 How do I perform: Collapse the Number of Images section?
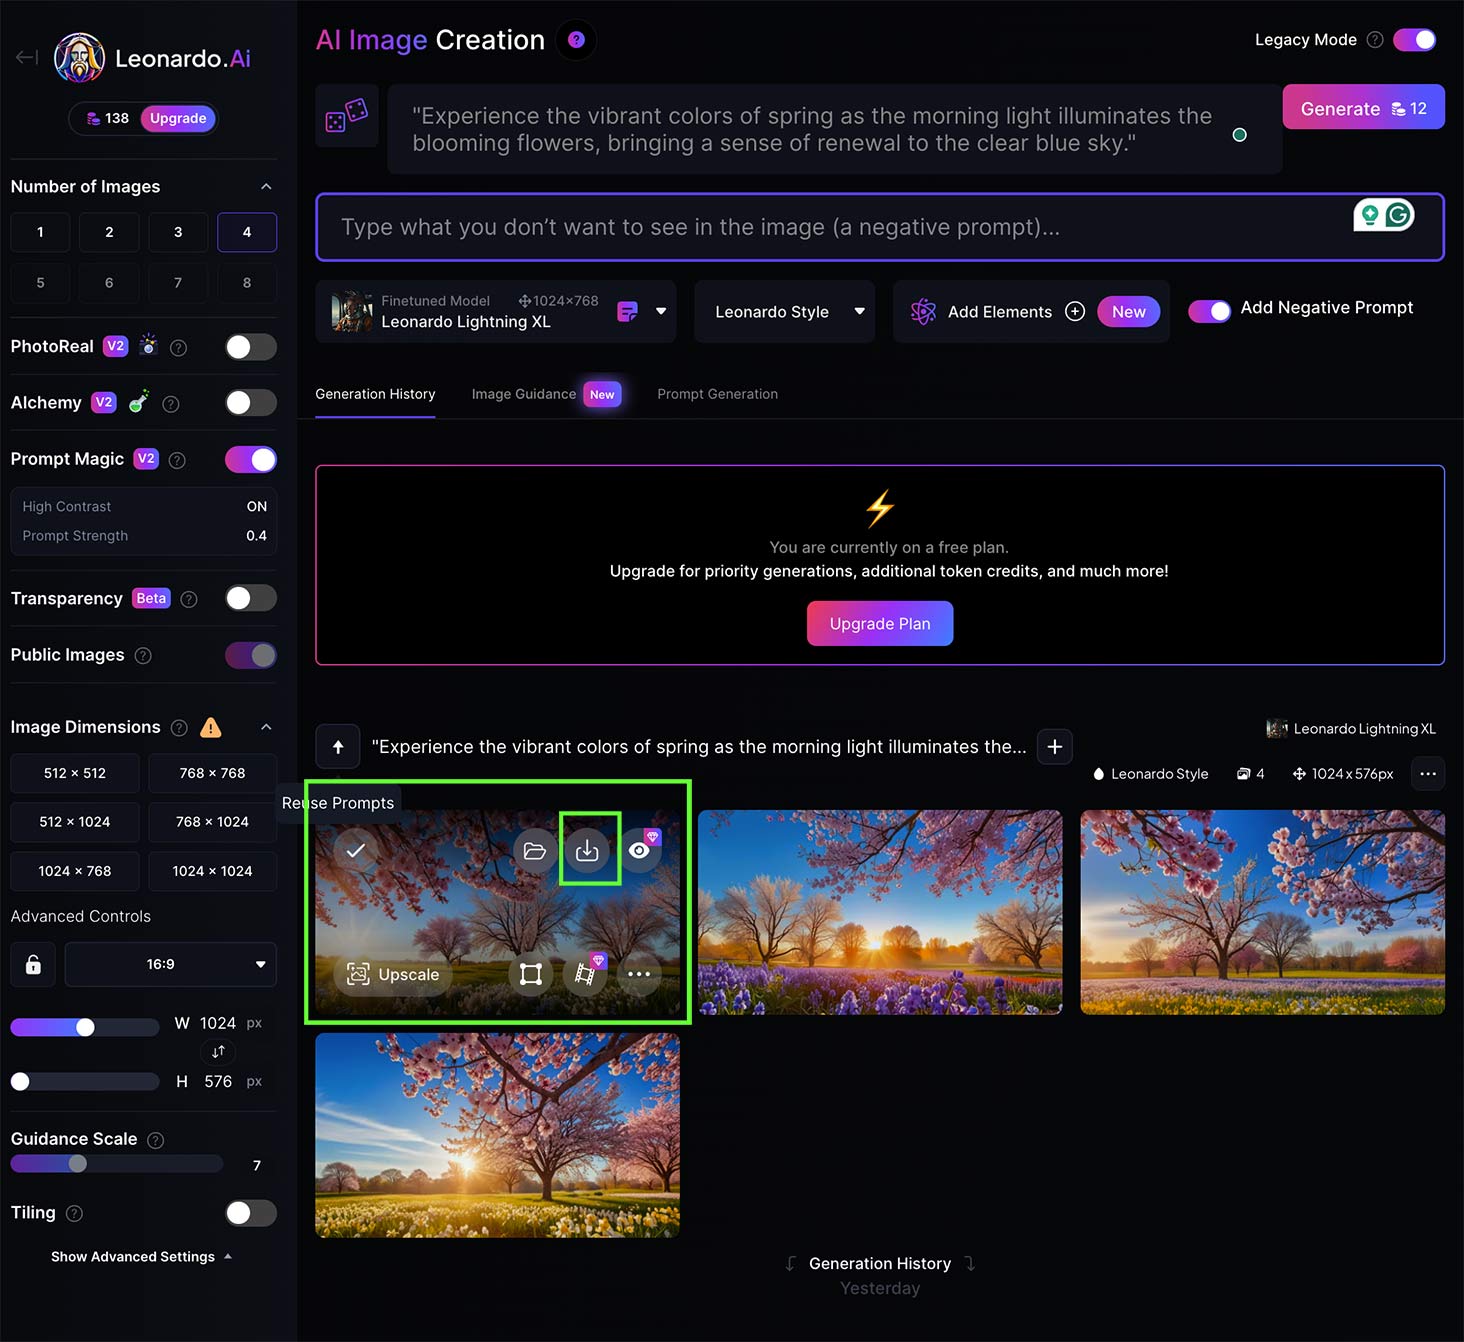pos(266,187)
